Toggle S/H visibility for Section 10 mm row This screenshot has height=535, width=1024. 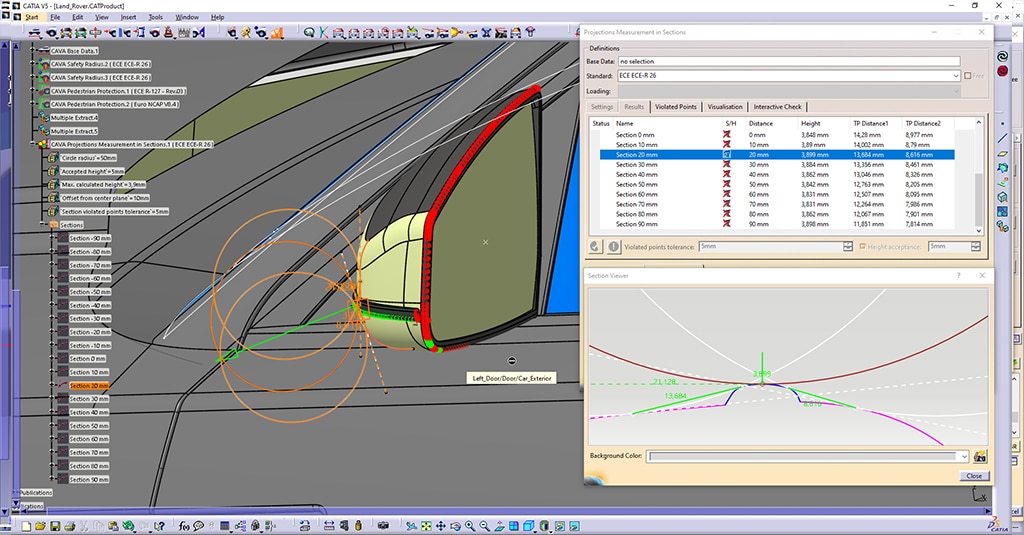726,144
